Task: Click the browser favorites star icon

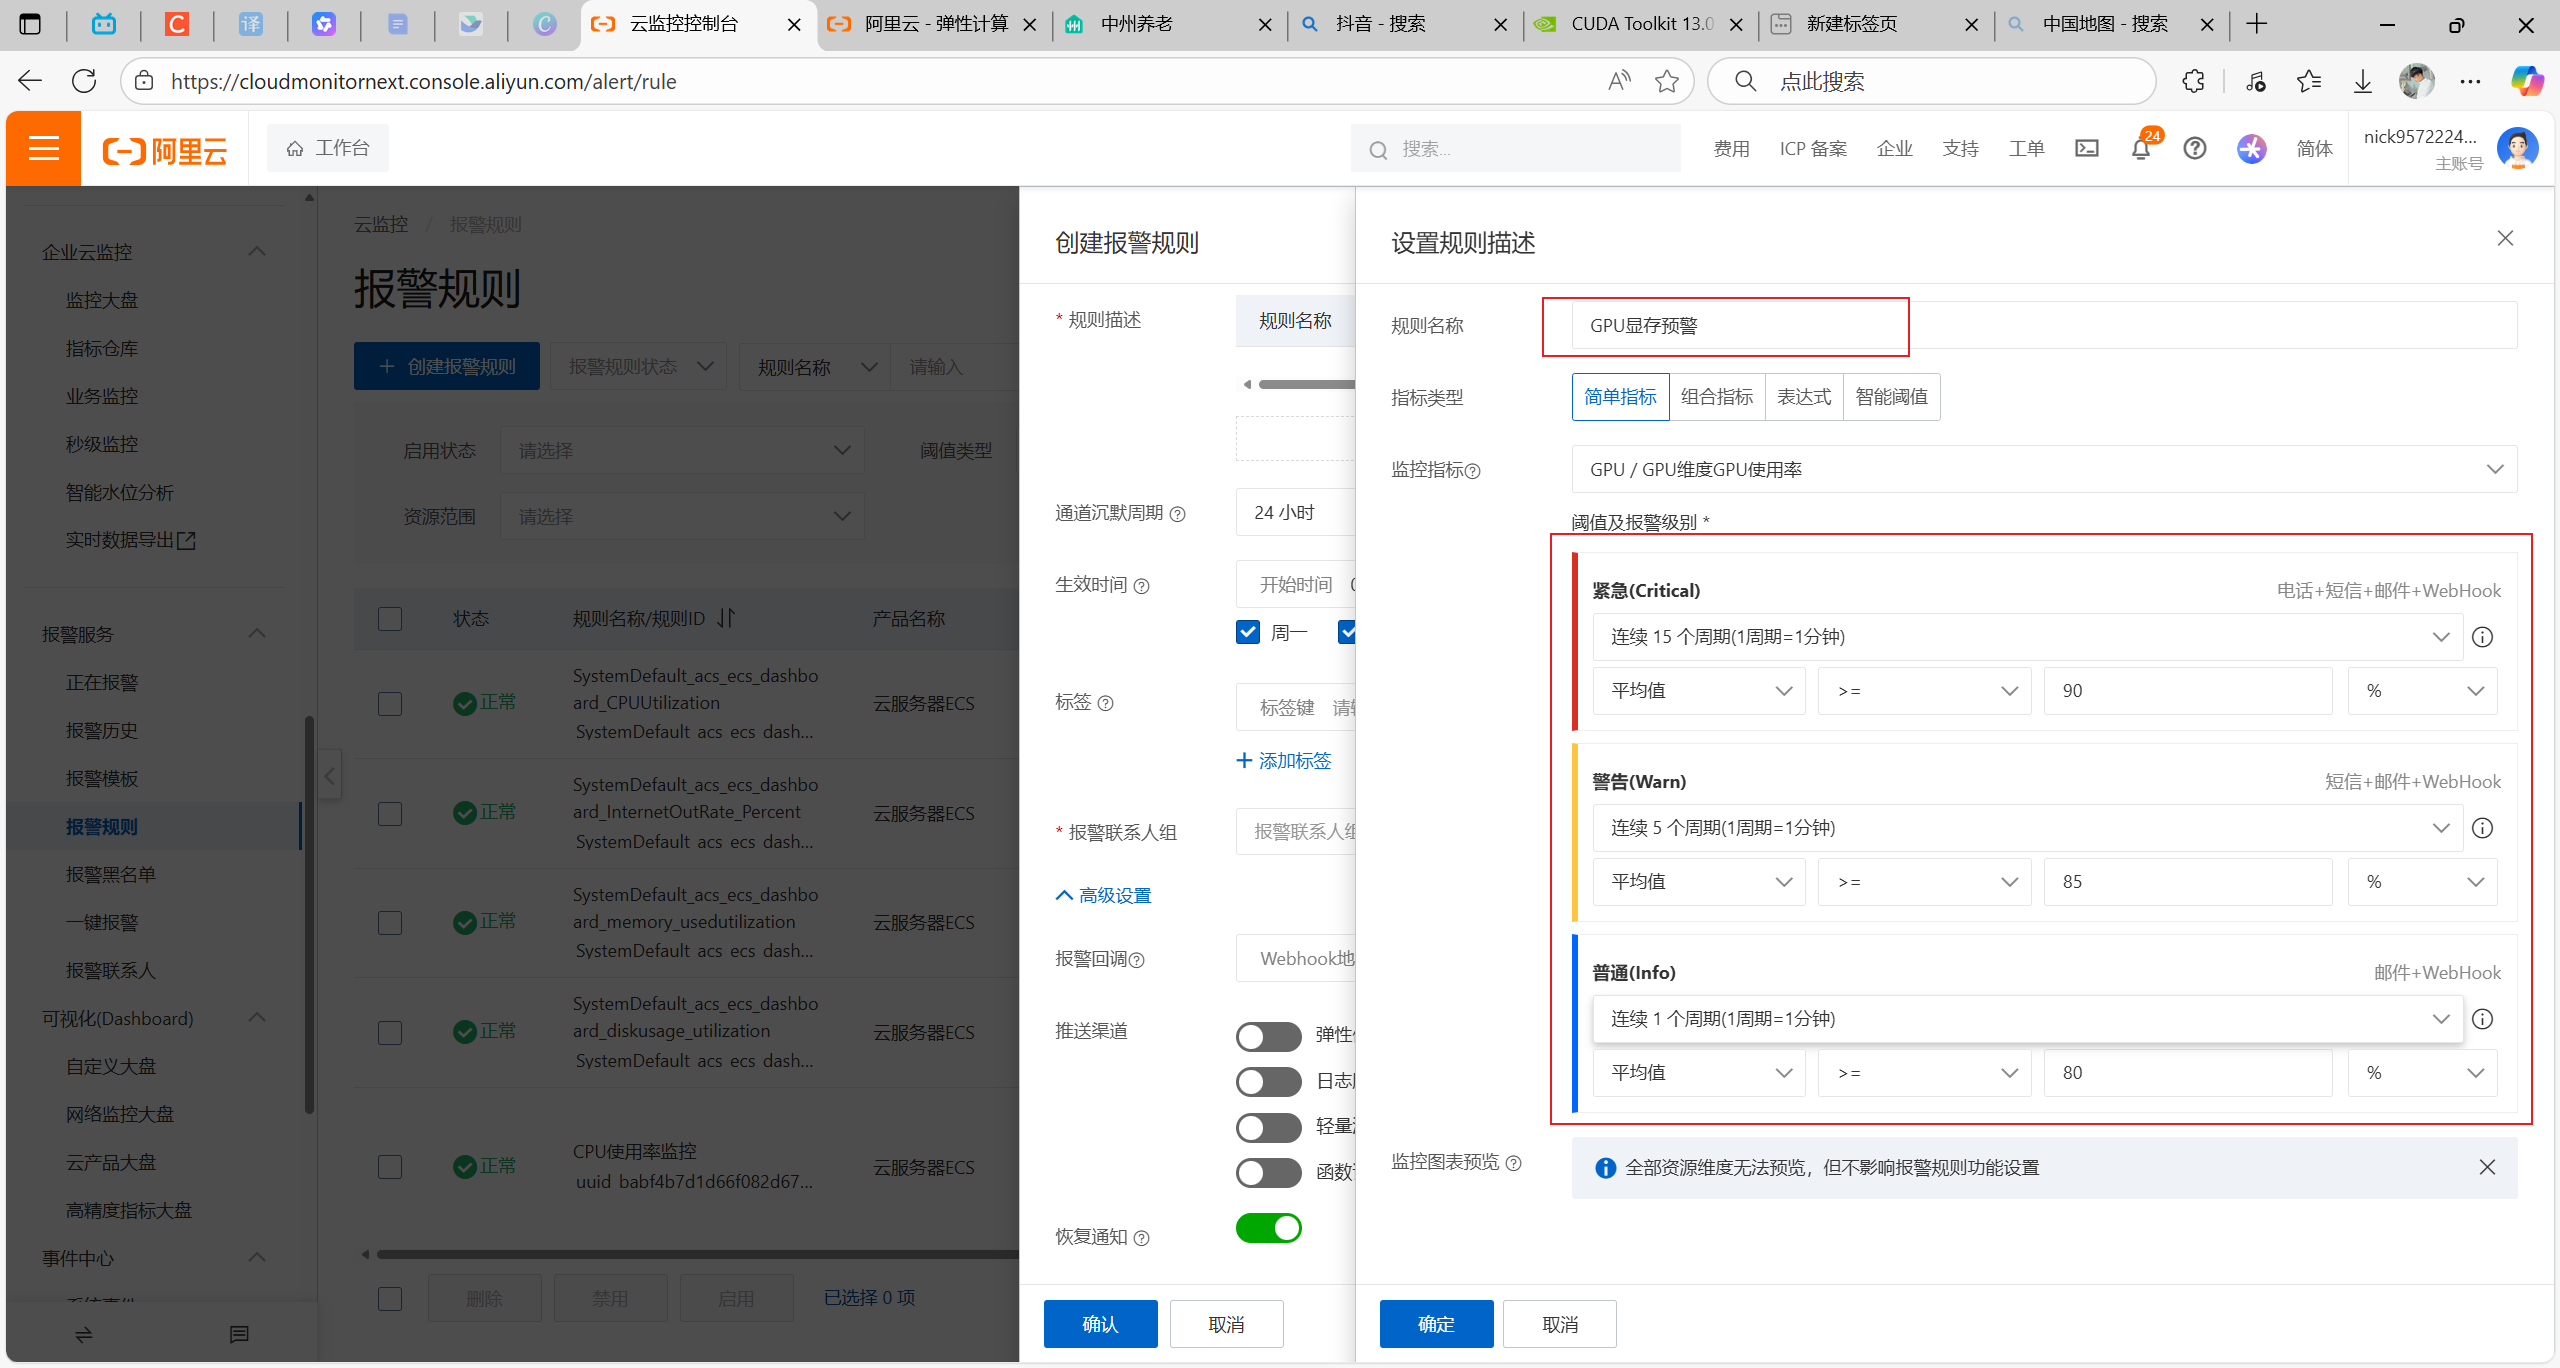Action: tap(1666, 81)
